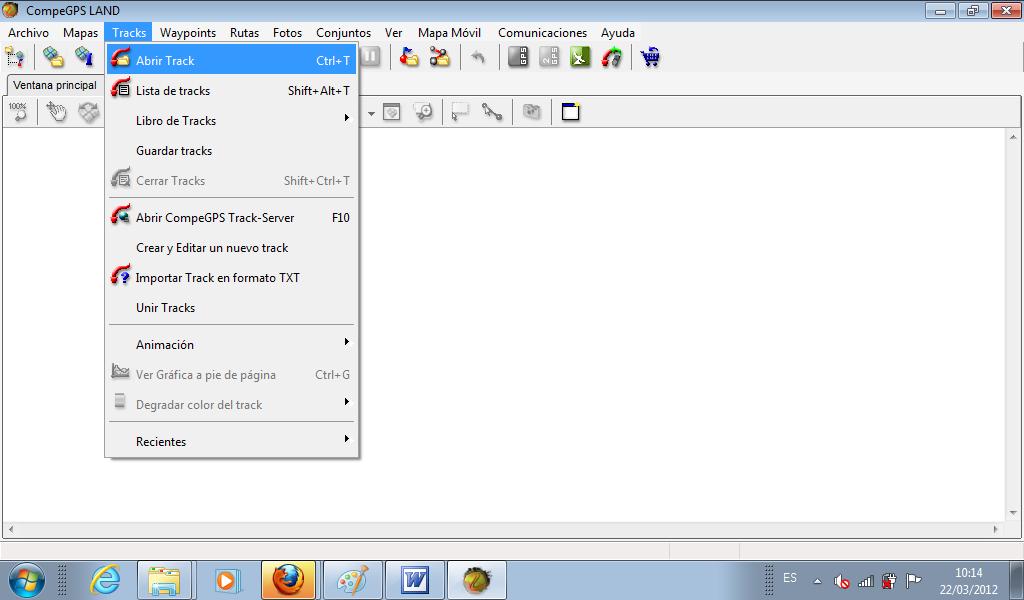Click the rectangle selection cursor icon
The height and width of the screenshot is (600, 1024).
460,112
